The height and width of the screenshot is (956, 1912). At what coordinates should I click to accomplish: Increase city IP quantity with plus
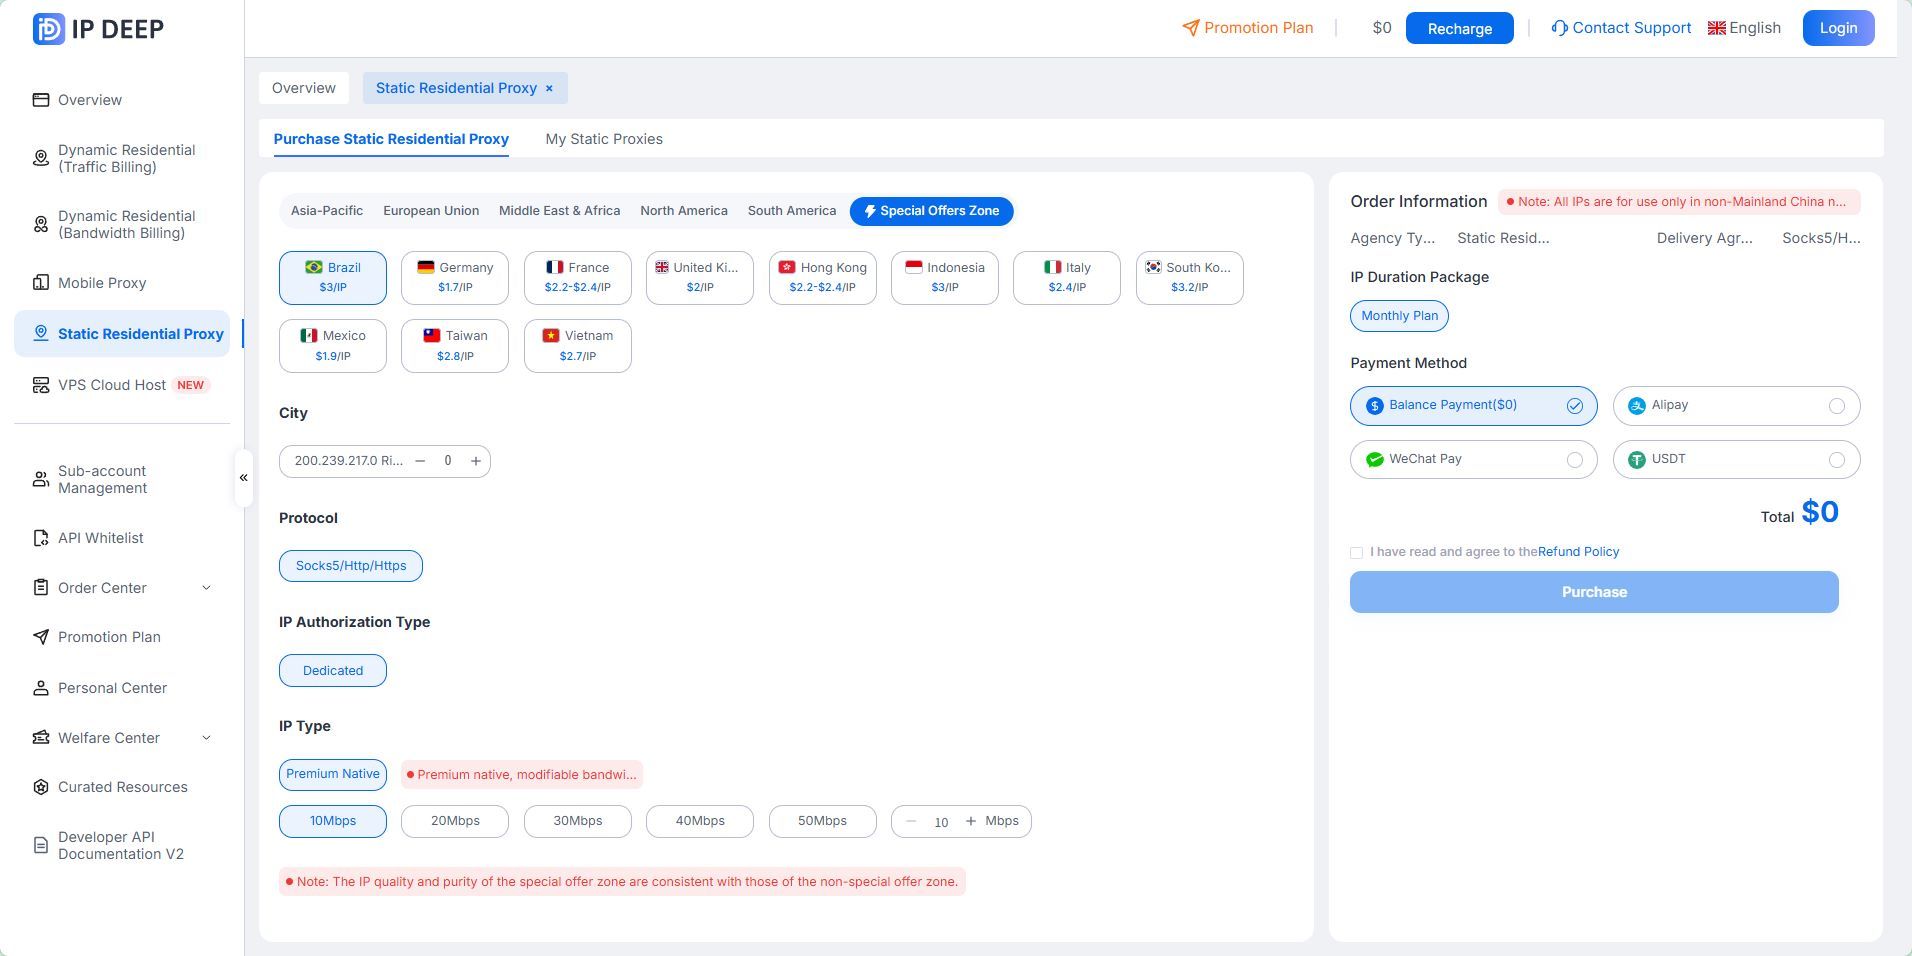(x=476, y=461)
